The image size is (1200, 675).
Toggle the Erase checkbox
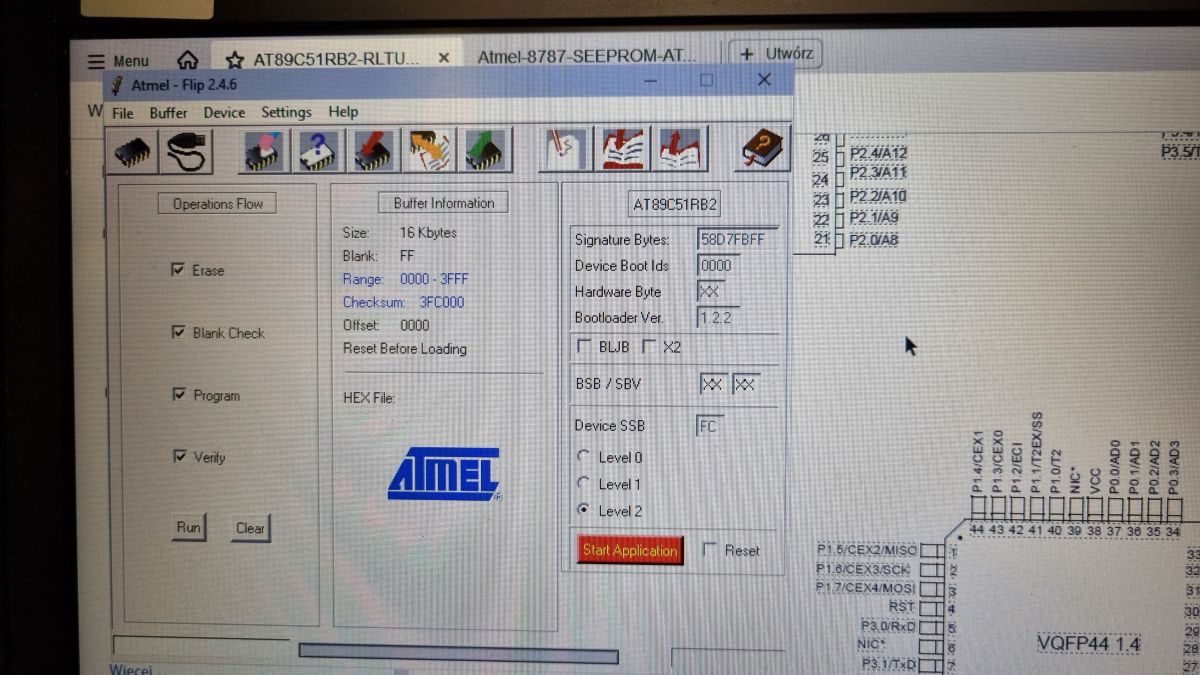178,270
